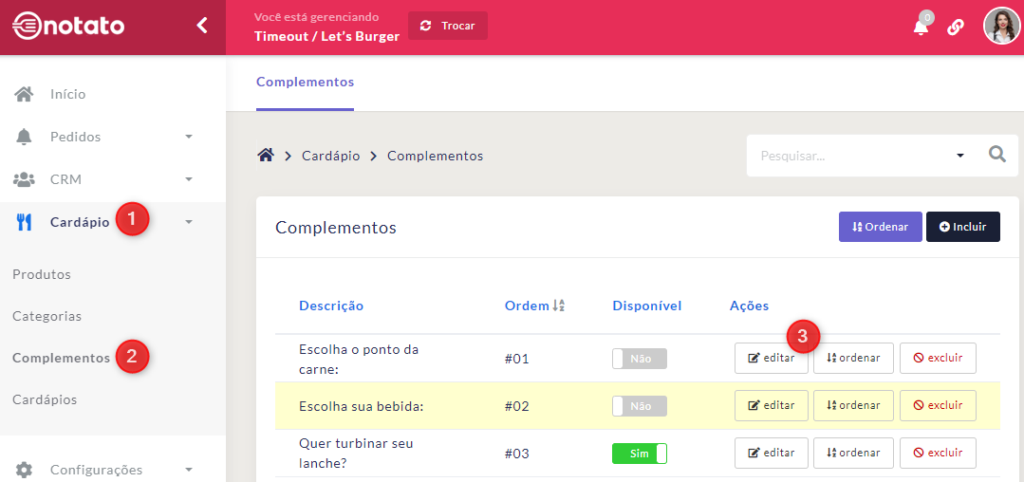Open Início from the sidebar
1024x482 pixels.
point(67,94)
